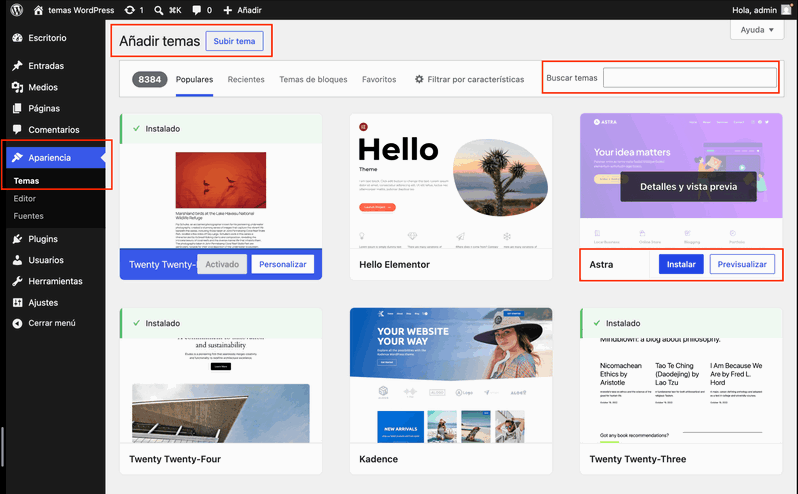
Task: Open the Kadence theme thumbnail
Action: (x=451, y=375)
